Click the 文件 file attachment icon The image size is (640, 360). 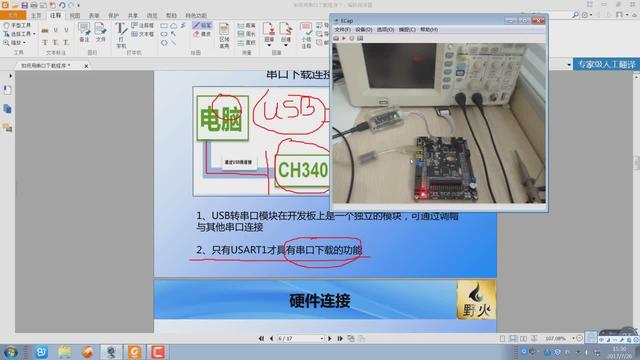[100, 32]
